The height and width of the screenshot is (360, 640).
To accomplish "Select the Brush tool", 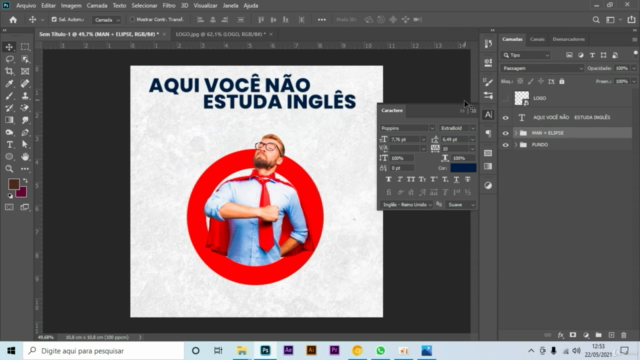I will 9,96.
